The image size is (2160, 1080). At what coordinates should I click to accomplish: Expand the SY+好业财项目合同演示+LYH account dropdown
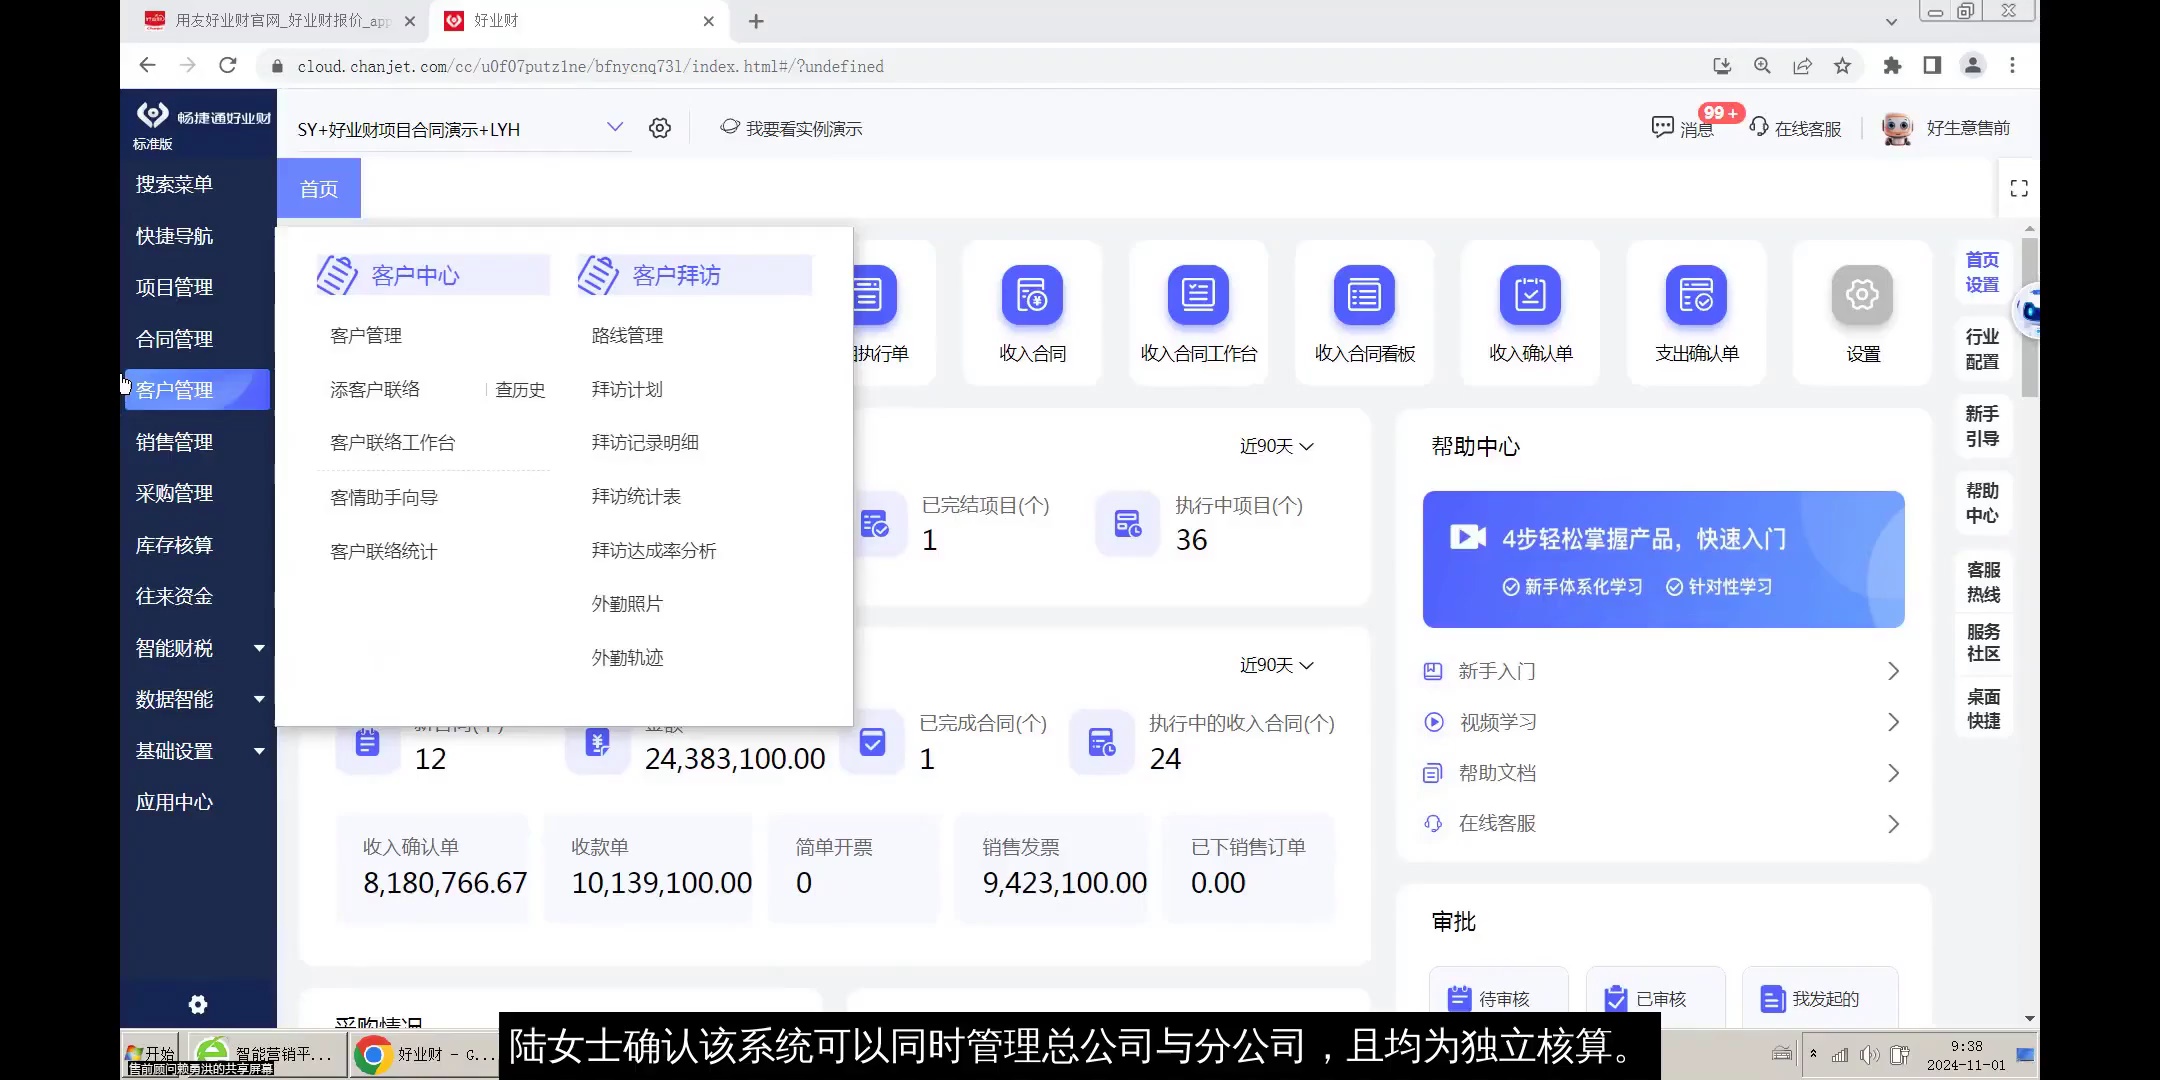click(614, 127)
